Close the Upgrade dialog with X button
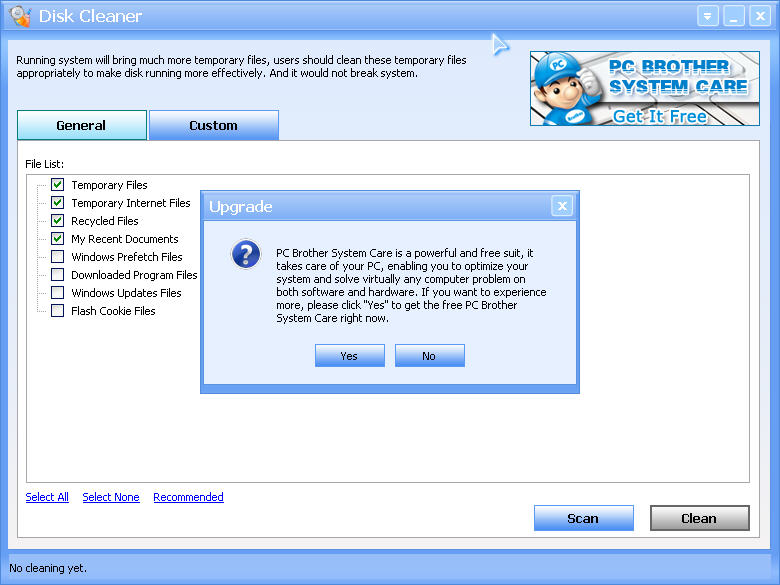Image resolution: width=780 pixels, height=585 pixels. click(x=562, y=206)
